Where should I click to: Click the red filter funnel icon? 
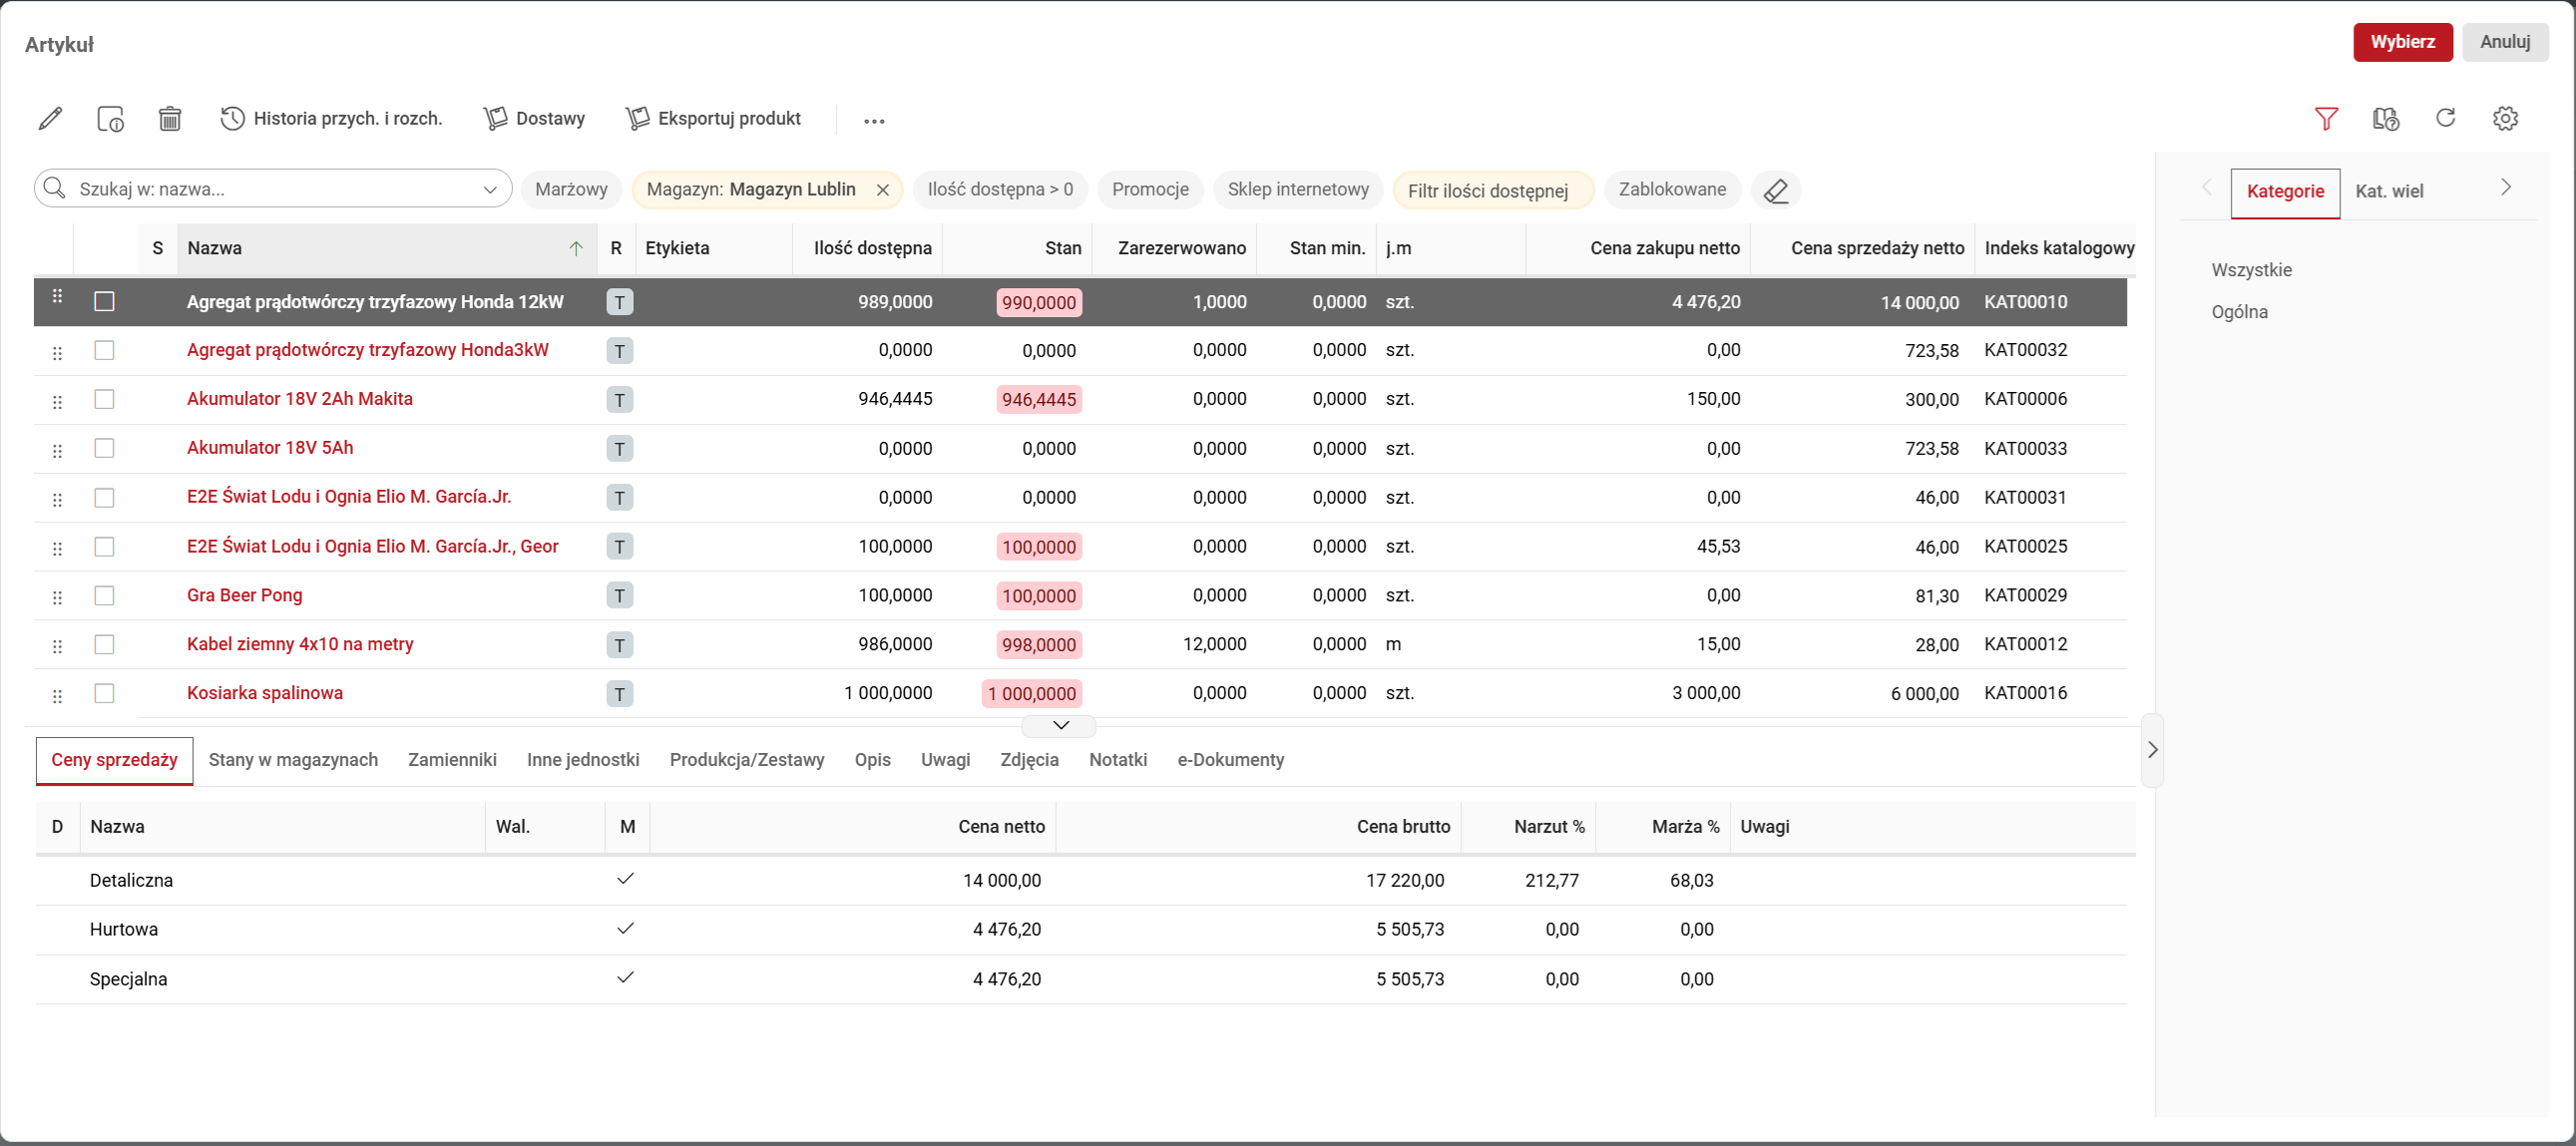pos(2326,119)
